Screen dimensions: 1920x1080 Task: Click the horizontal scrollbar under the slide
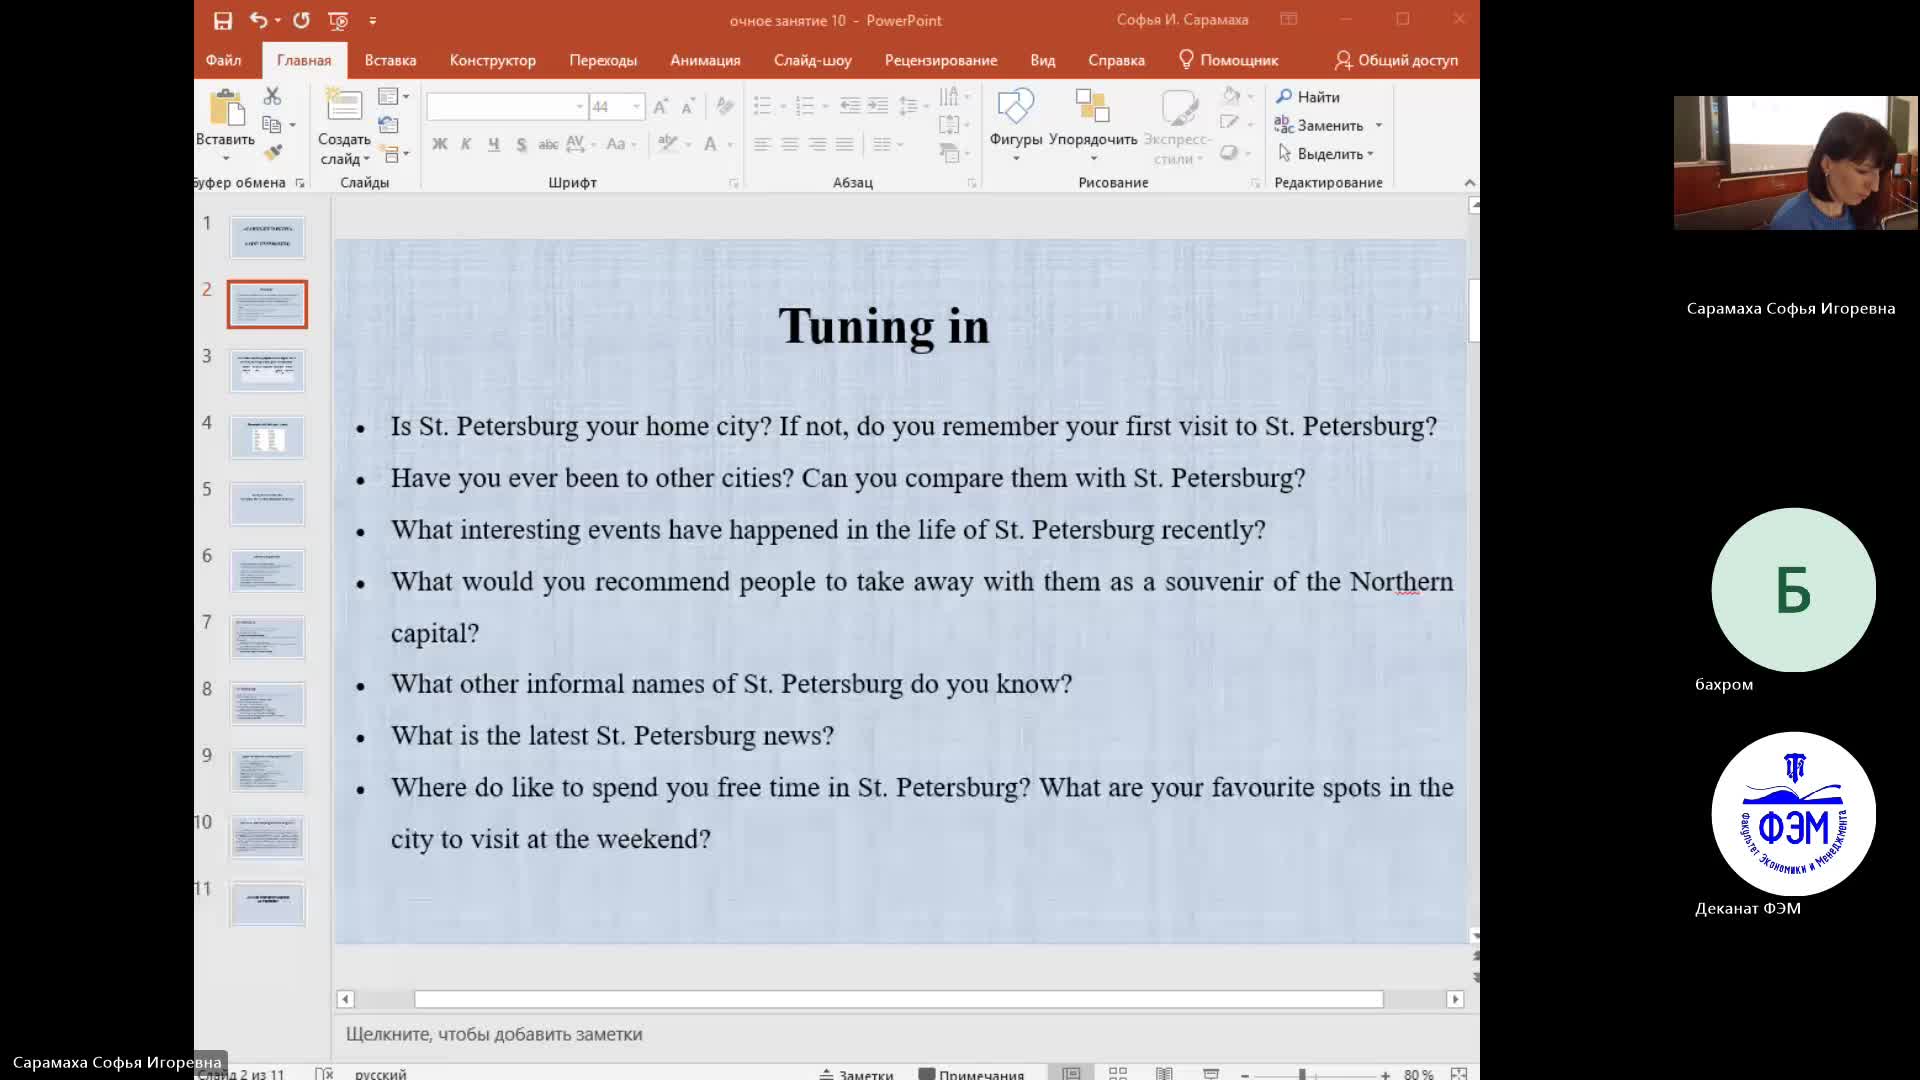(899, 999)
